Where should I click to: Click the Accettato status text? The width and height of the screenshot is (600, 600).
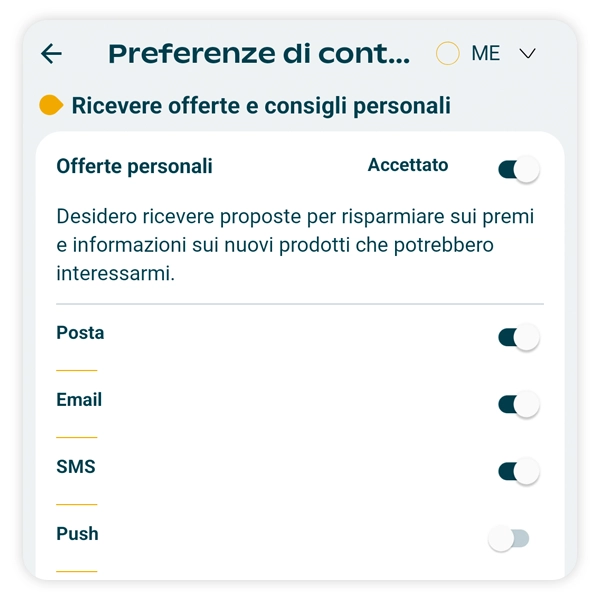(408, 165)
